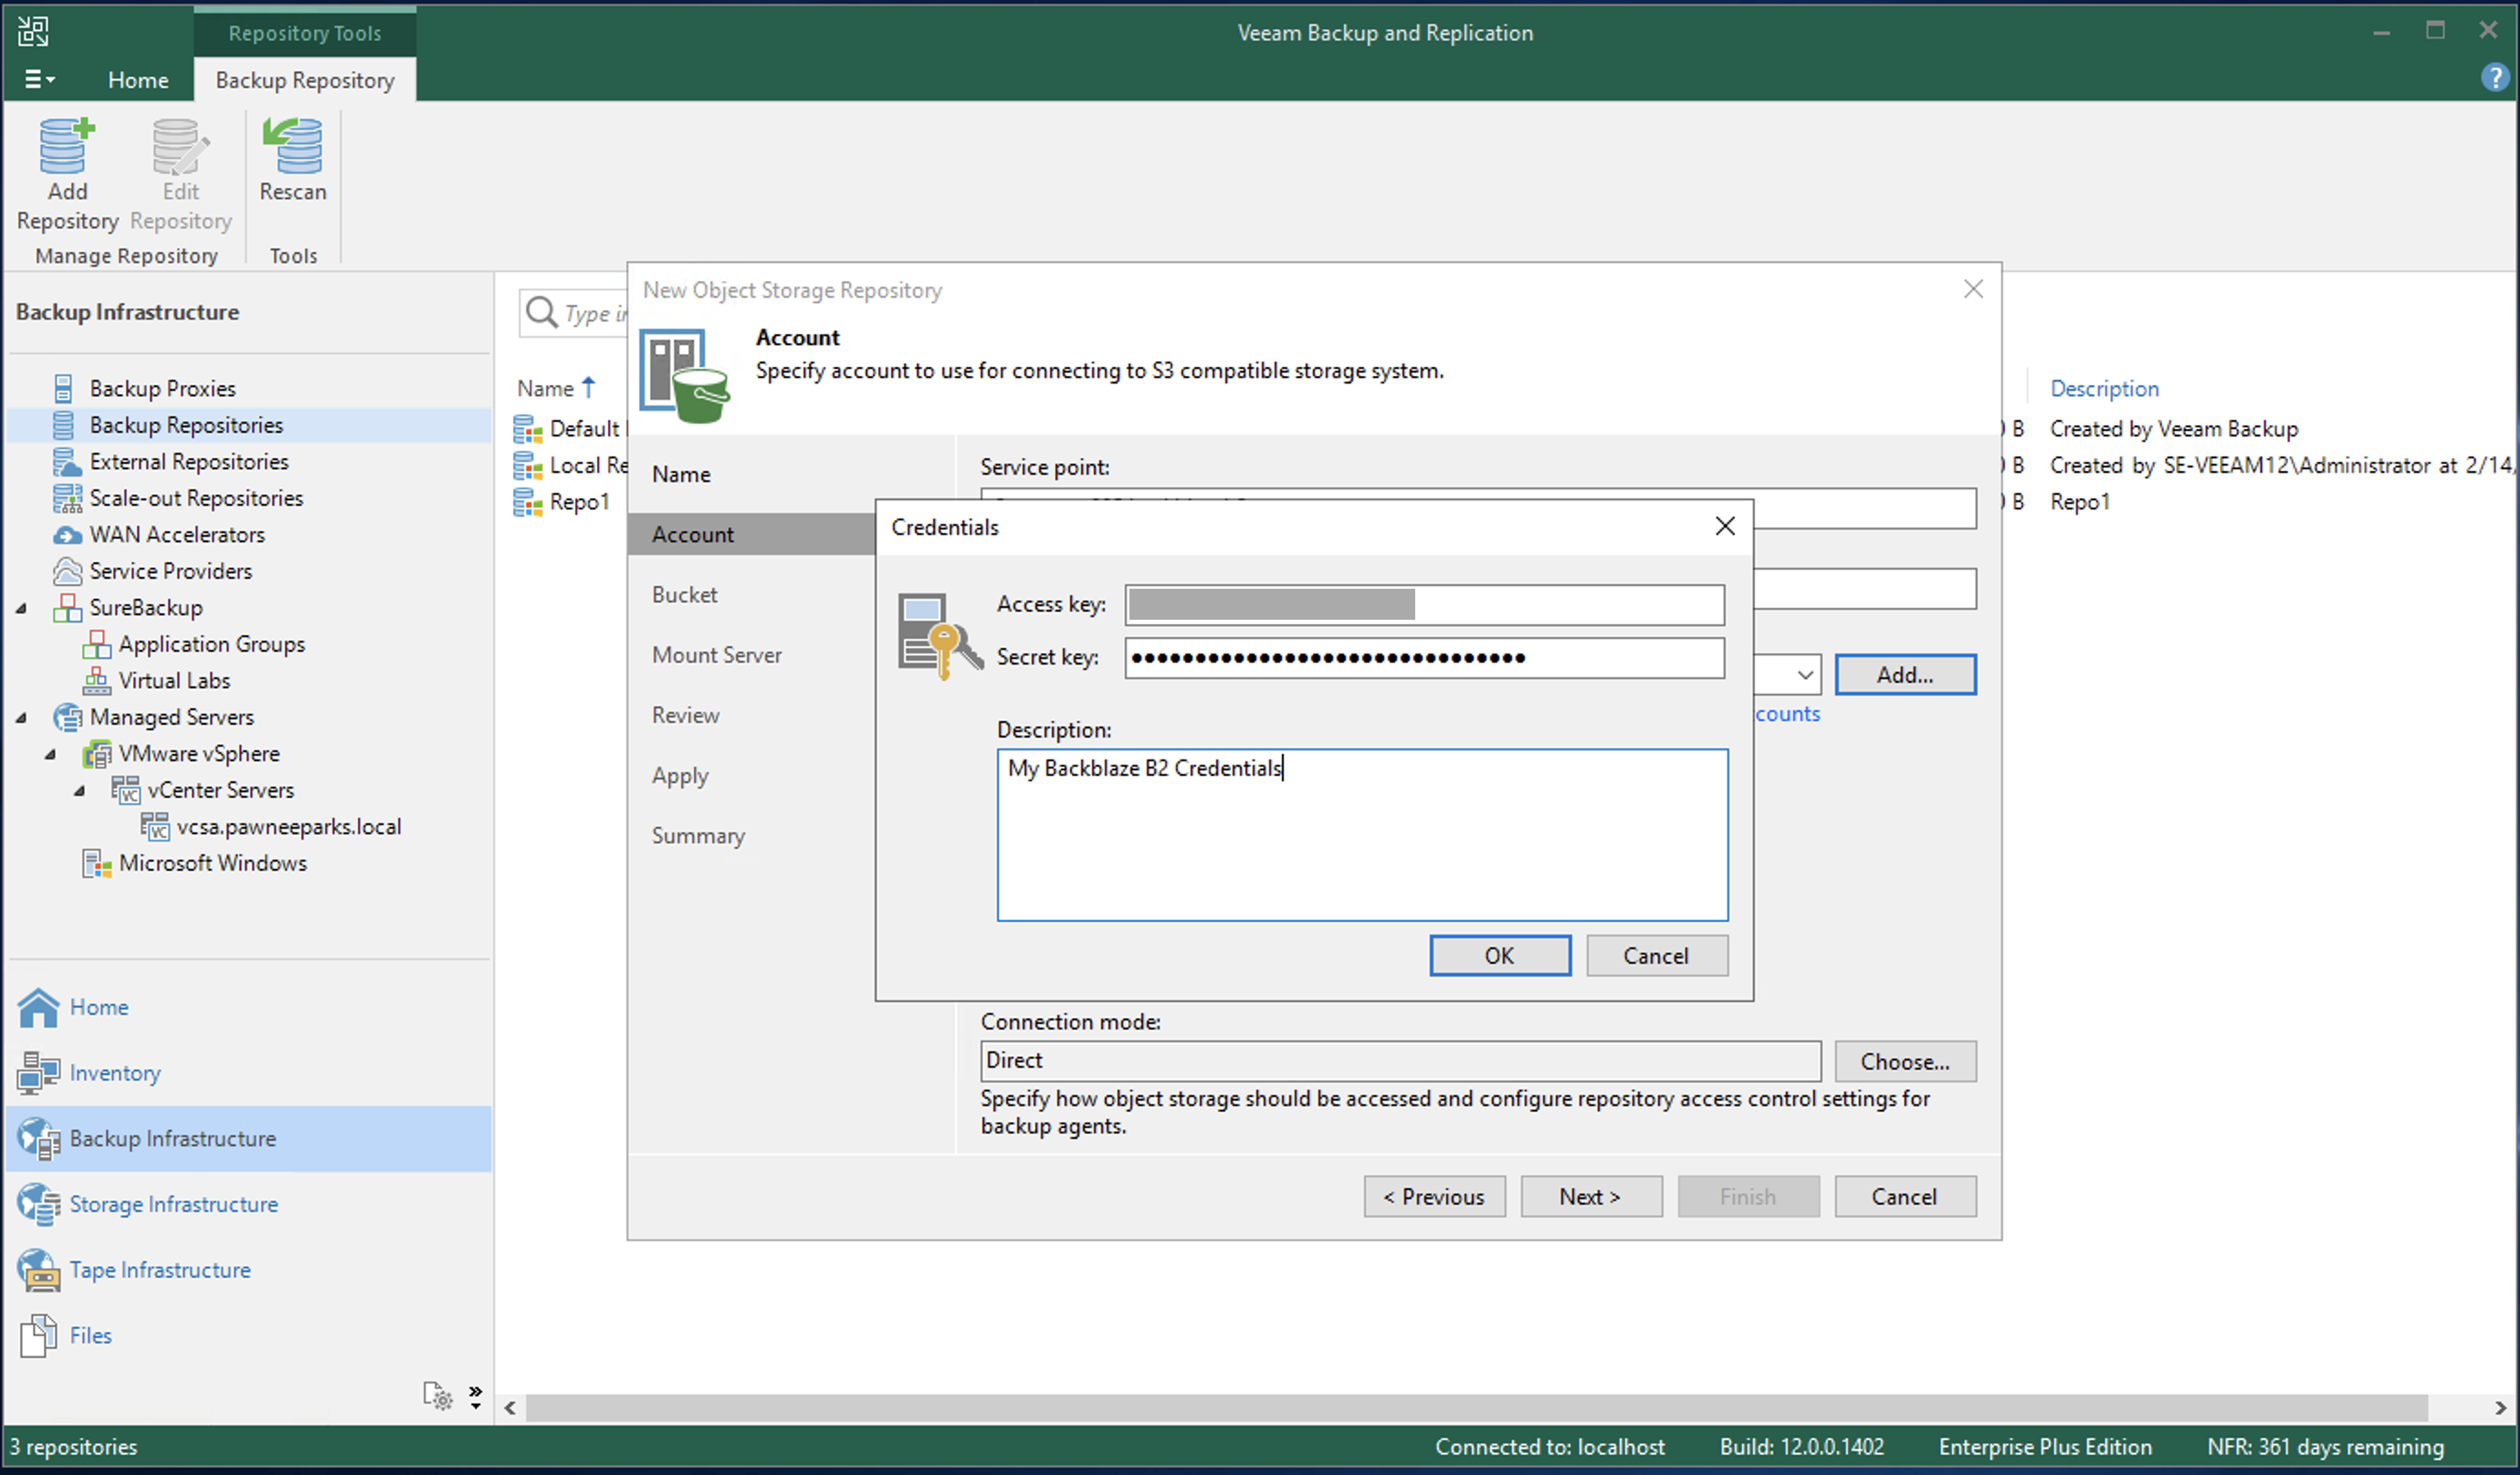2520x1475 pixels.
Task: Click the Access key field
Action: point(1424,605)
